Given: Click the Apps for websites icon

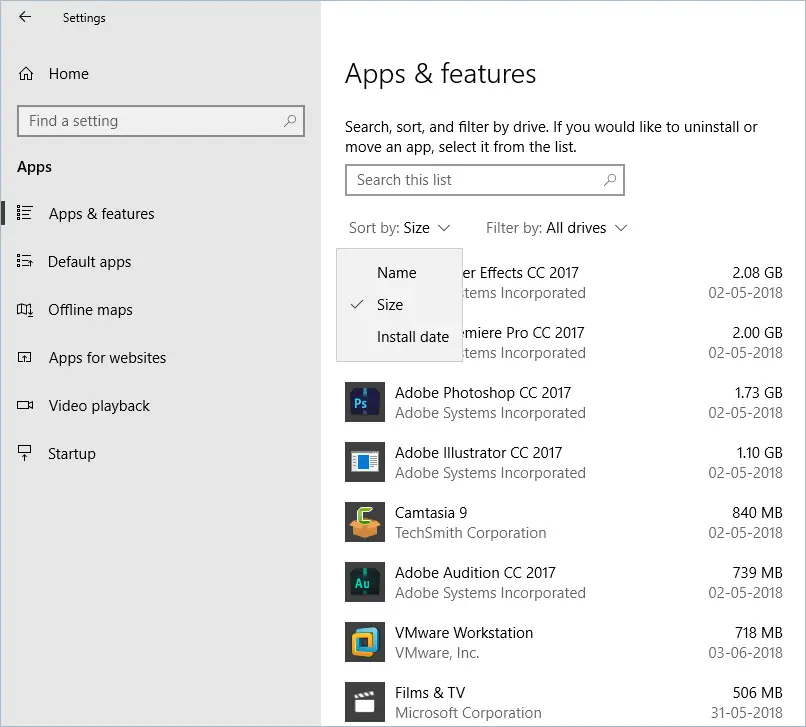Looking at the screenshot, I should [24, 357].
